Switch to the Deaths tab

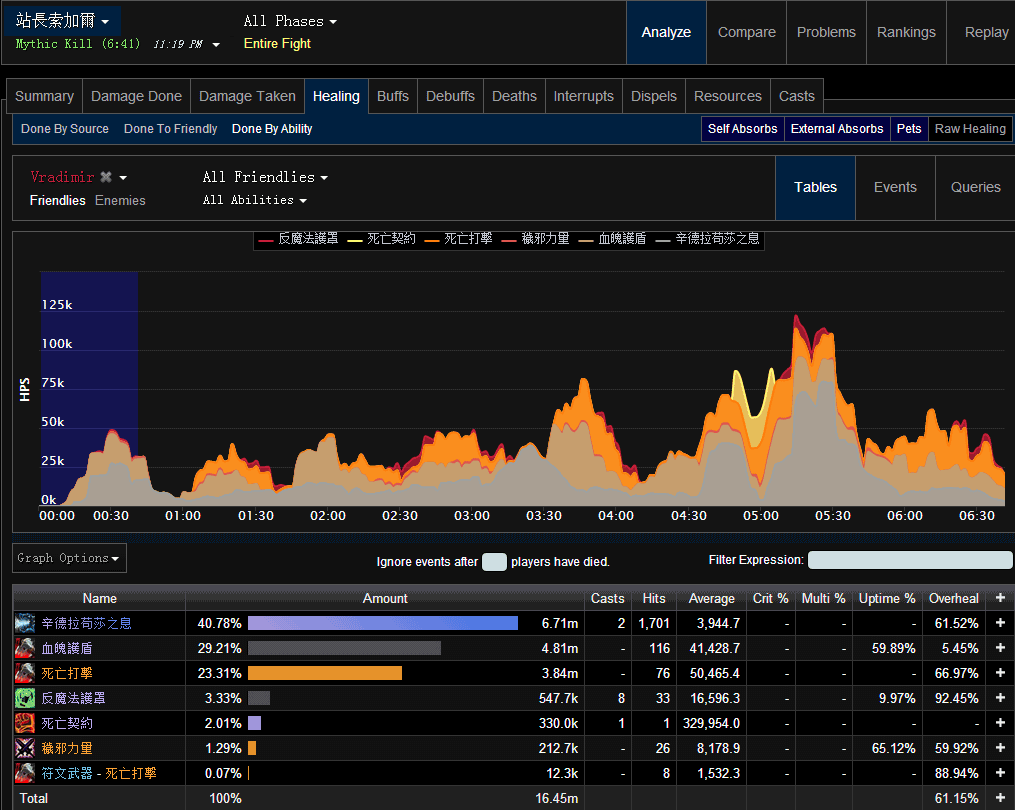(x=515, y=96)
